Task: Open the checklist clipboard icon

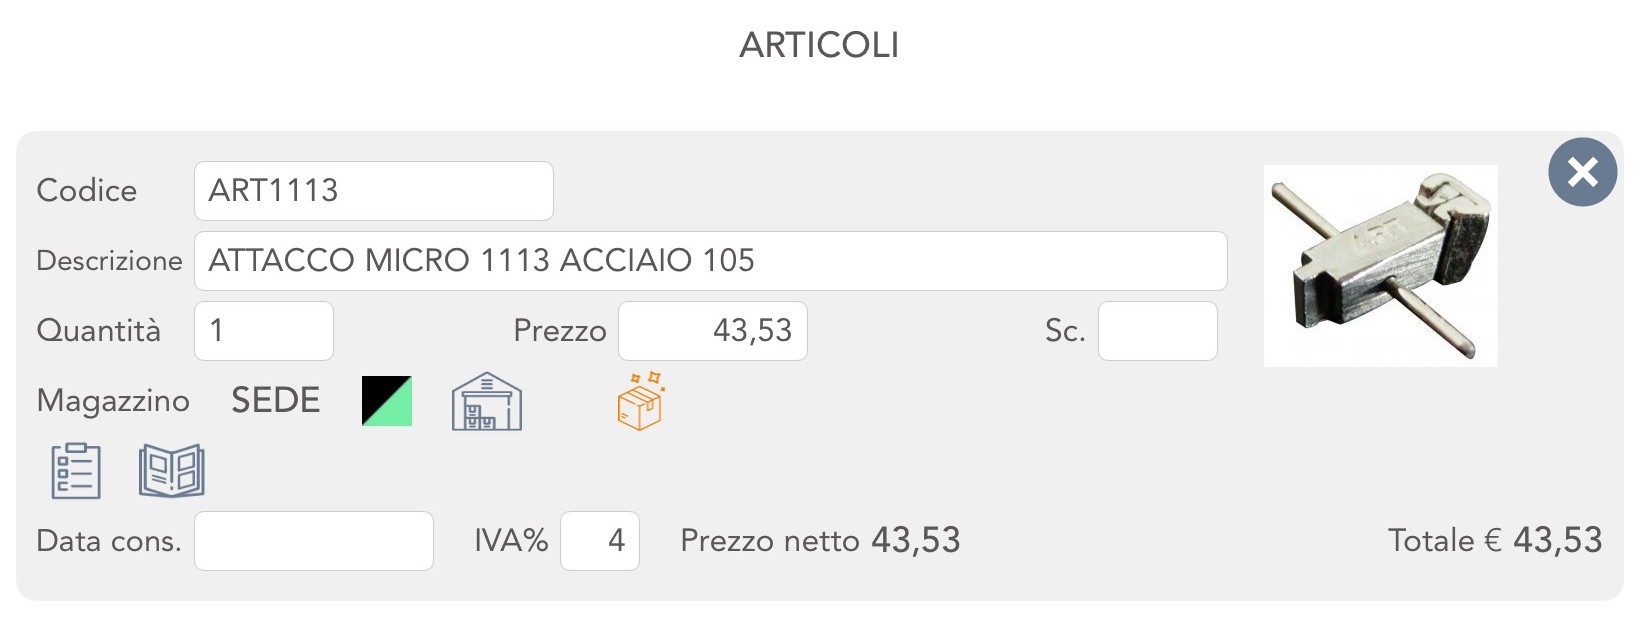Action: tap(76, 470)
